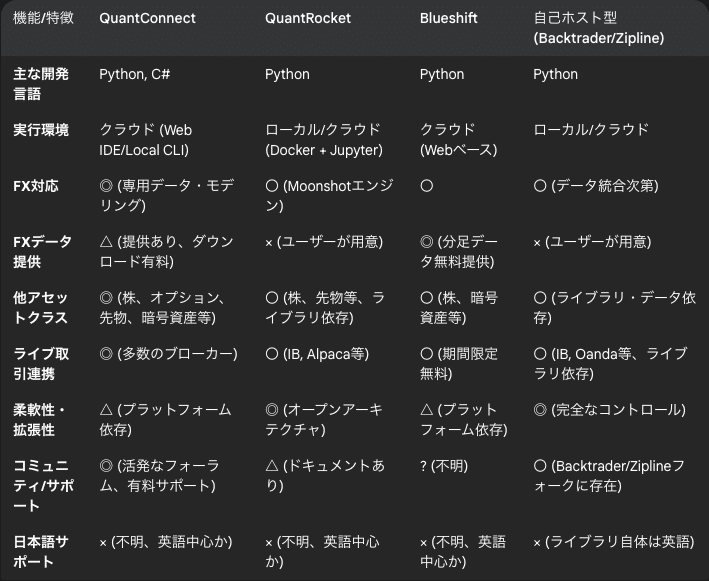Select △ (提供あり、ダウンロード有料) cell

tap(166, 251)
